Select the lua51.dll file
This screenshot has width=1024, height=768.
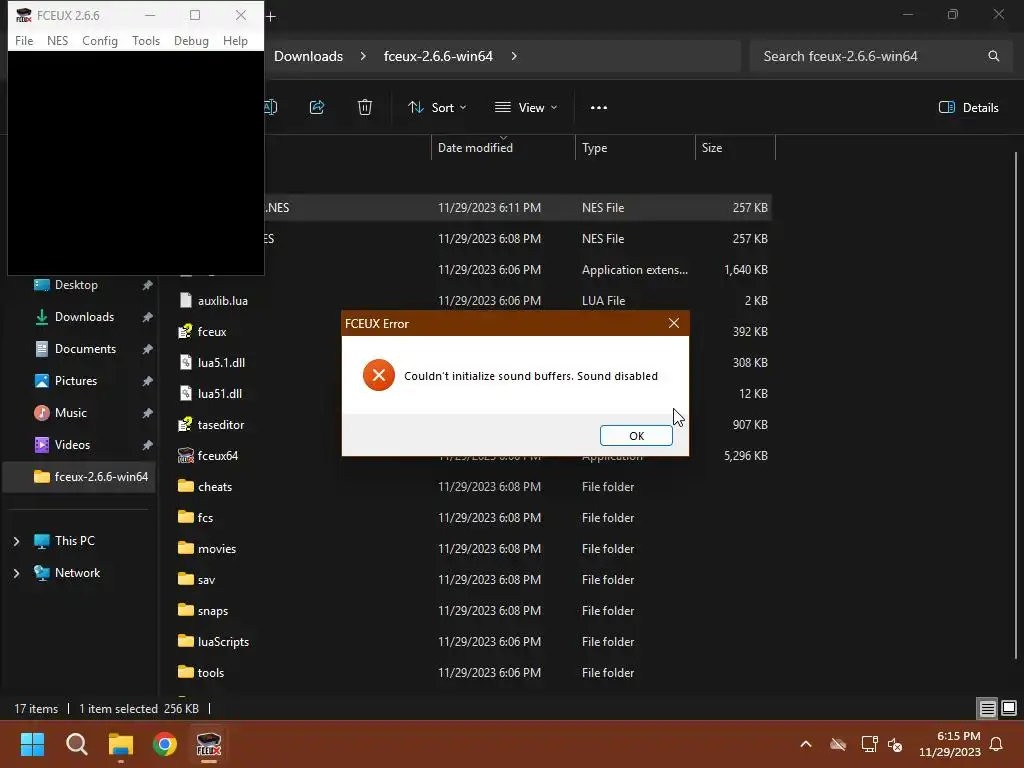(x=219, y=394)
